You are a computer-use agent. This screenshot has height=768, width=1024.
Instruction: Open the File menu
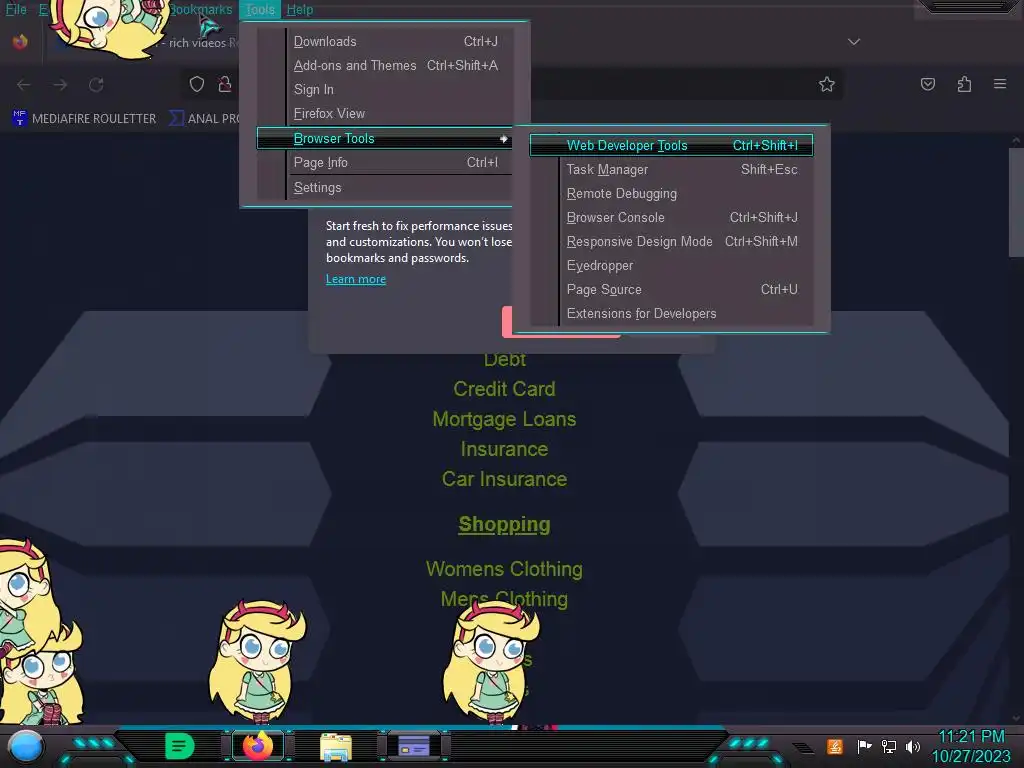tap(16, 9)
